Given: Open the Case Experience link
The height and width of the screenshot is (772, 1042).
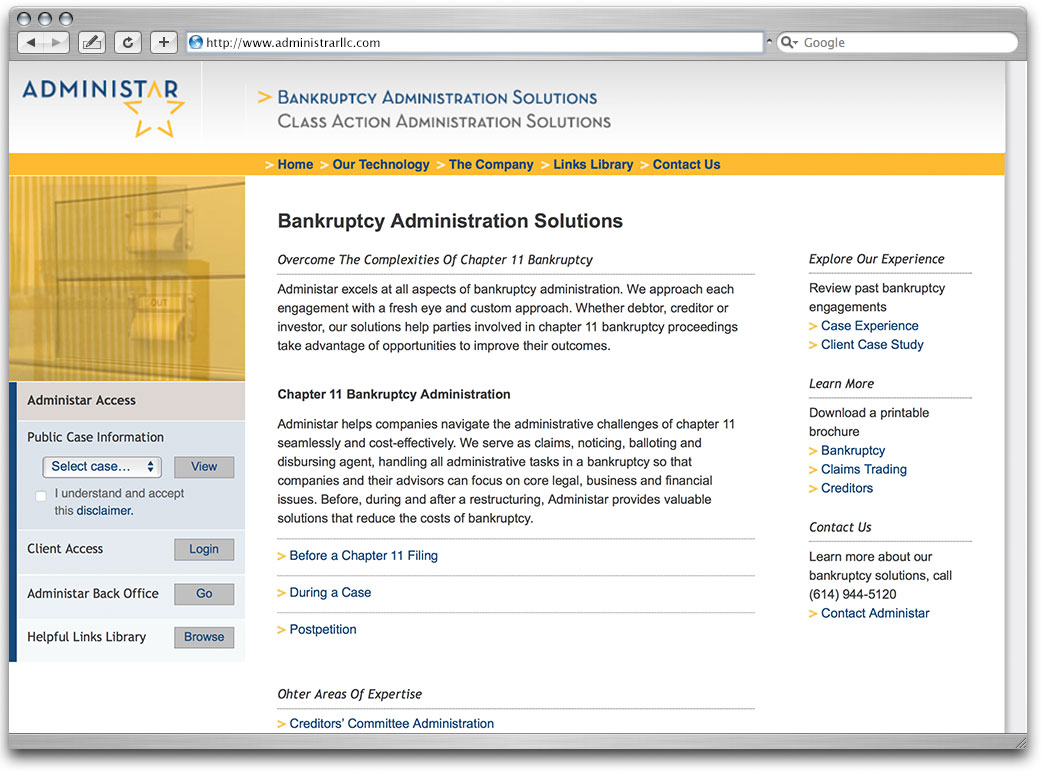Looking at the screenshot, I should point(869,326).
